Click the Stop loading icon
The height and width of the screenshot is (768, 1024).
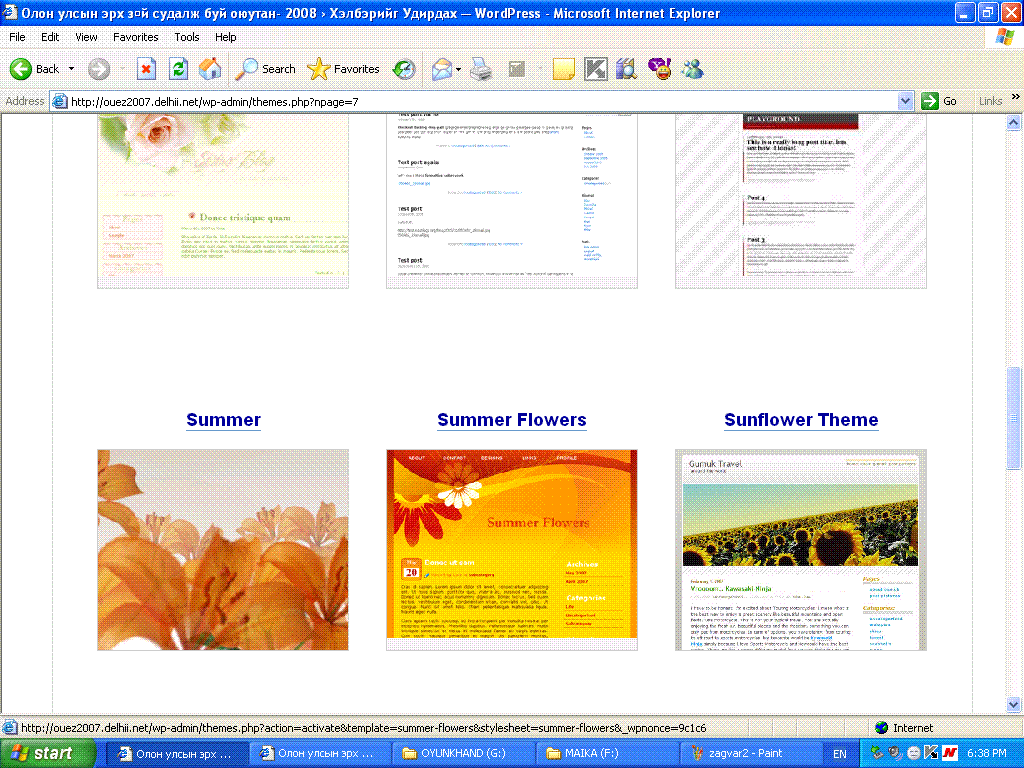click(146, 69)
